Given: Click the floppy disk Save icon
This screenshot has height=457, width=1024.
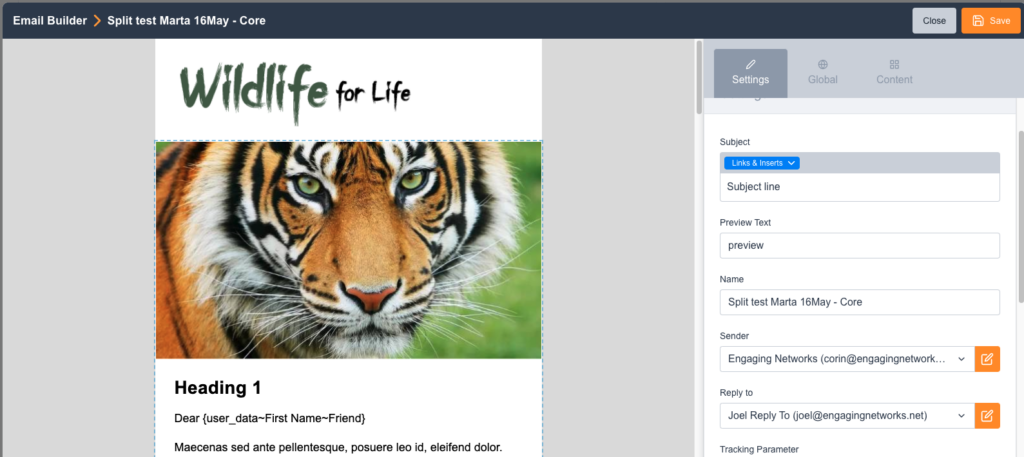Looking at the screenshot, I should pos(977,21).
